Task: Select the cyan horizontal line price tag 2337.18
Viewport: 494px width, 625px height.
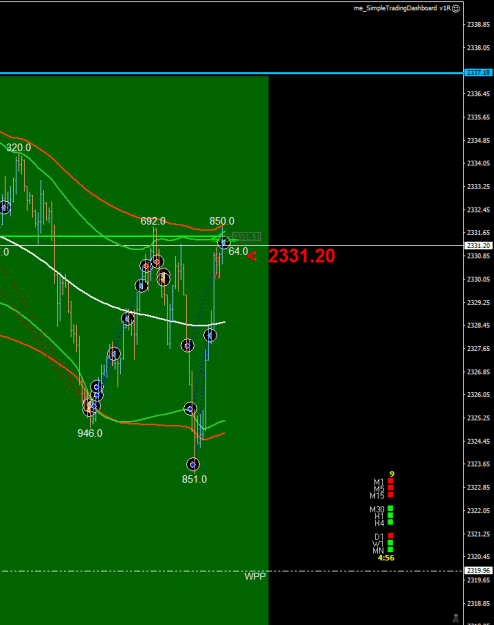Action: pos(479,73)
